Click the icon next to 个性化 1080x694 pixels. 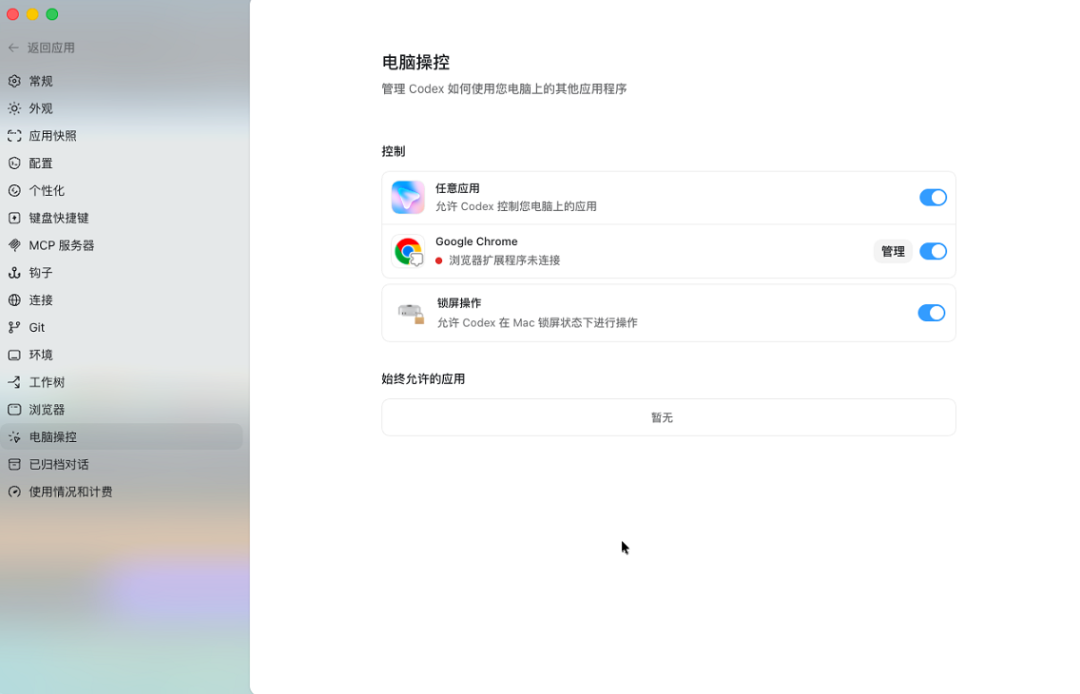pyautogui.click(x=14, y=191)
